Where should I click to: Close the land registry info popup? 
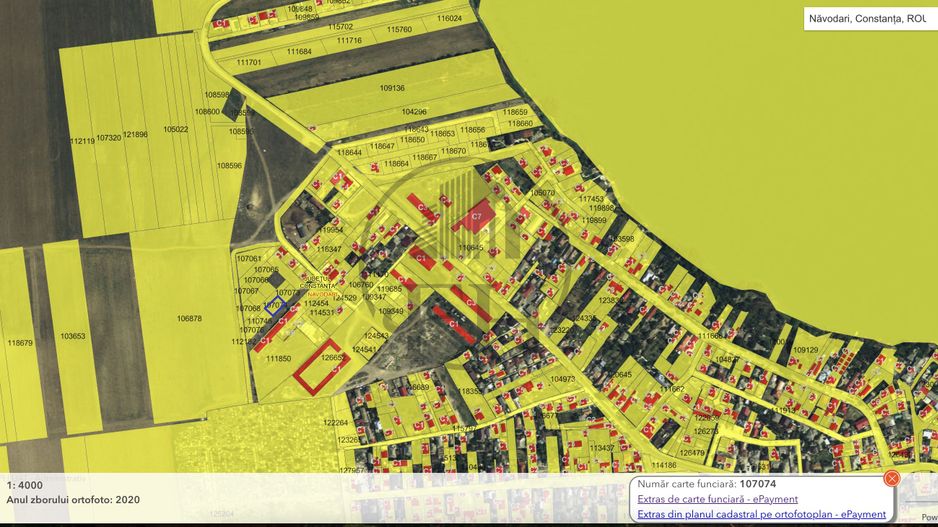(892, 479)
